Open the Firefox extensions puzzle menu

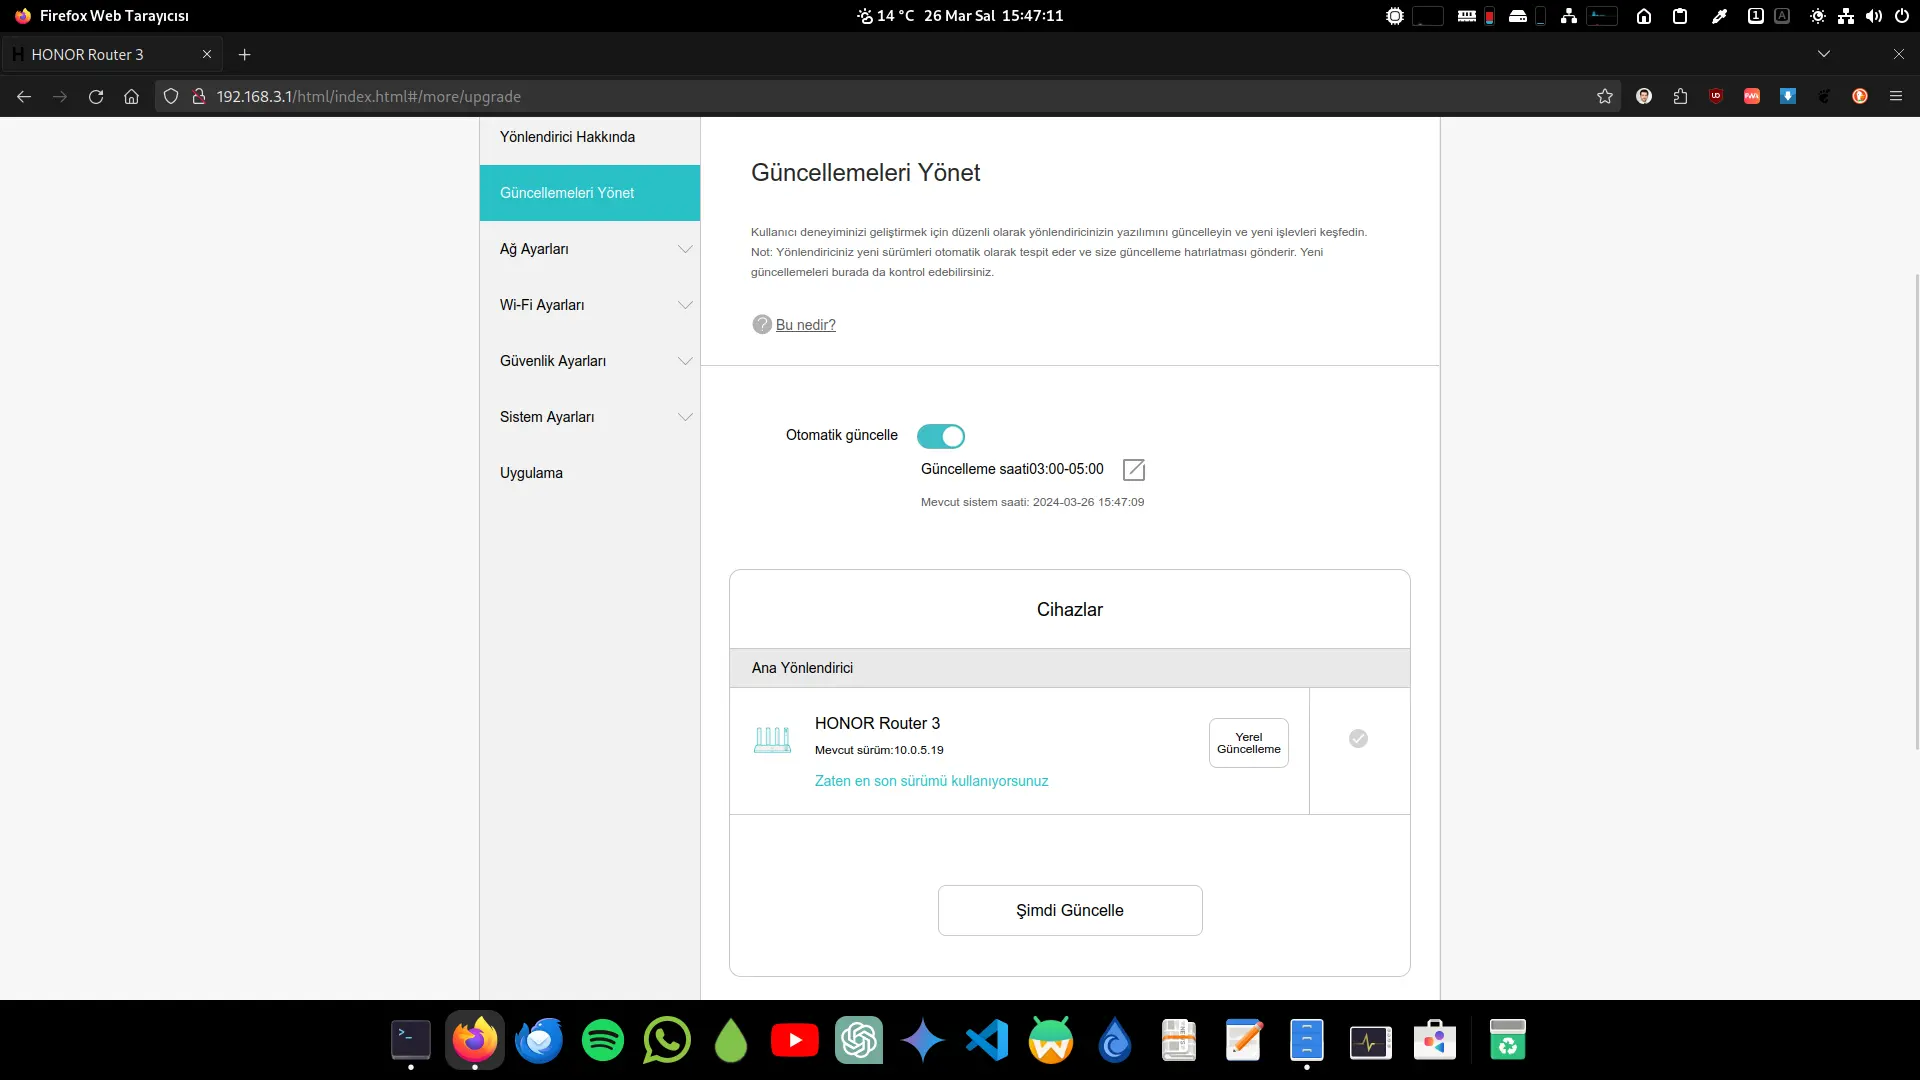(1680, 96)
